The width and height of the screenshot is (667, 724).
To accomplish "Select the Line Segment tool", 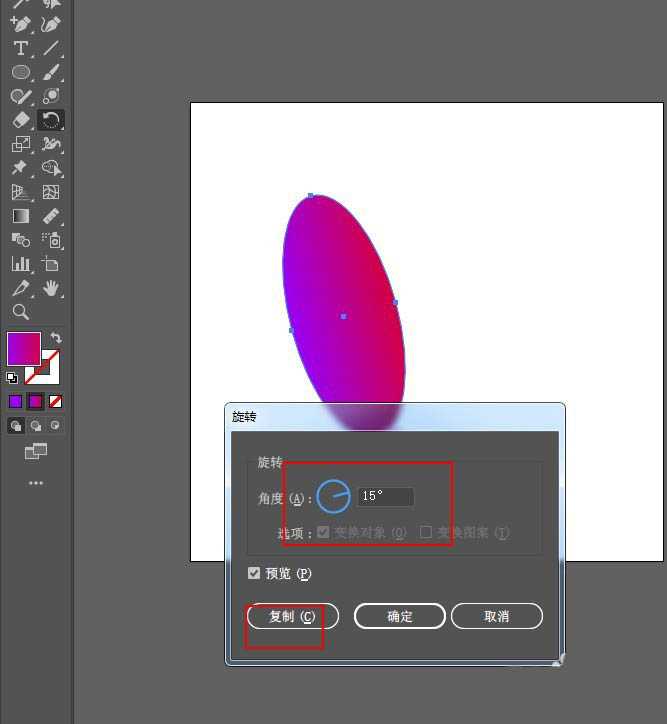I will [x=51, y=48].
